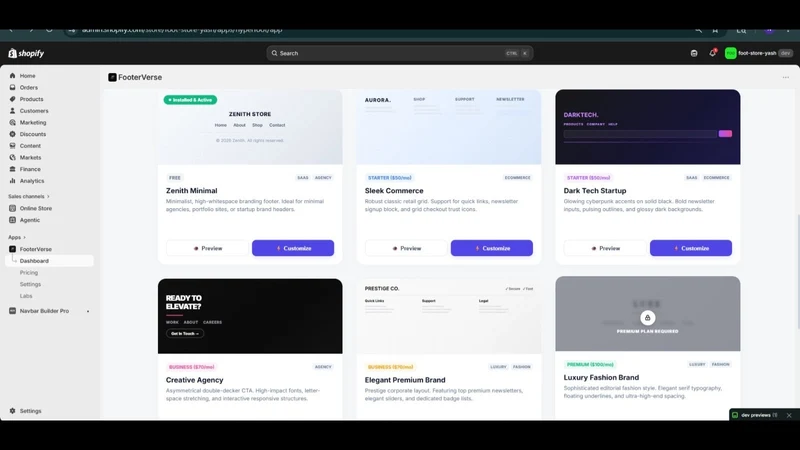Open the FooterVerse three-dot menu
The height and width of the screenshot is (450, 800).
(x=786, y=78)
